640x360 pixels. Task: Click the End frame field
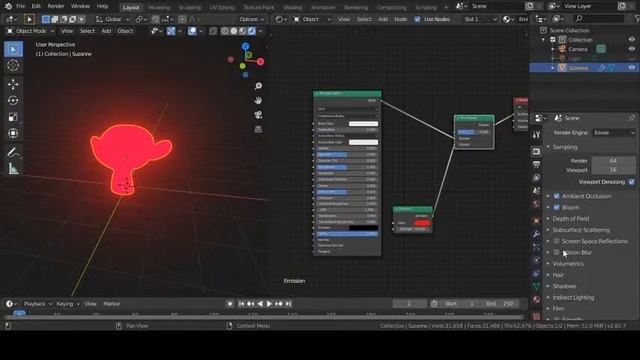(x=501, y=304)
